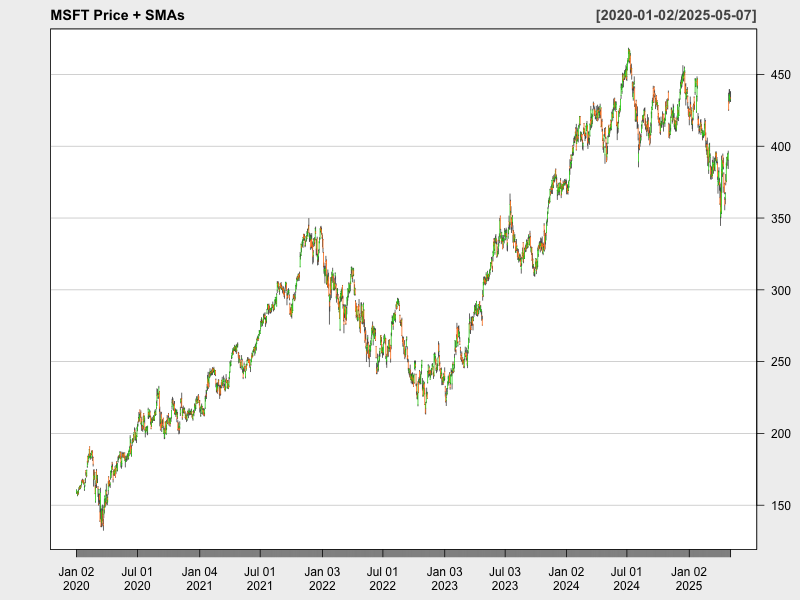The height and width of the screenshot is (600, 800).
Task: Click the 300 y-axis value
Action: [781, 290]
